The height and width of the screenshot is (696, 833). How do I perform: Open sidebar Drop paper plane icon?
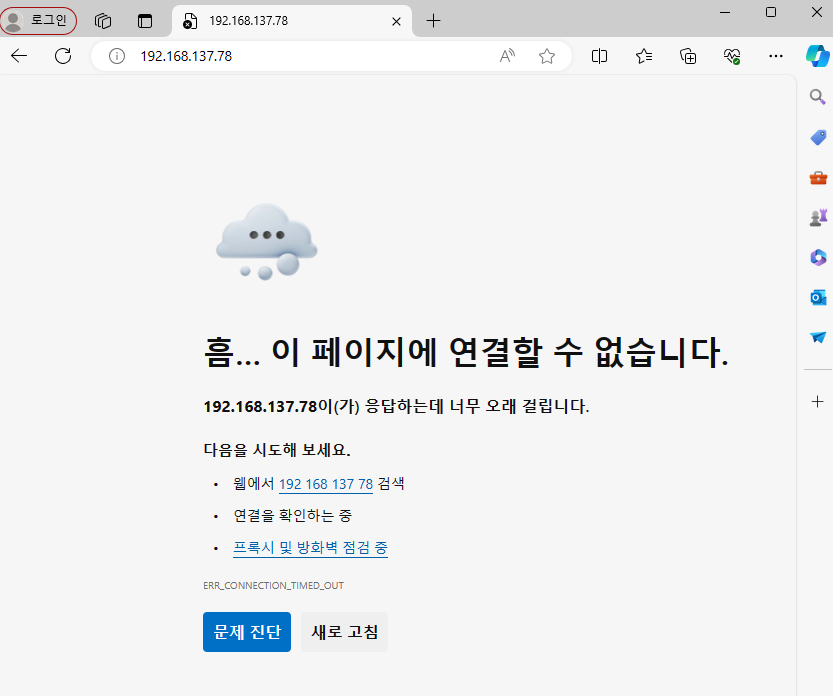click(818, 337)
